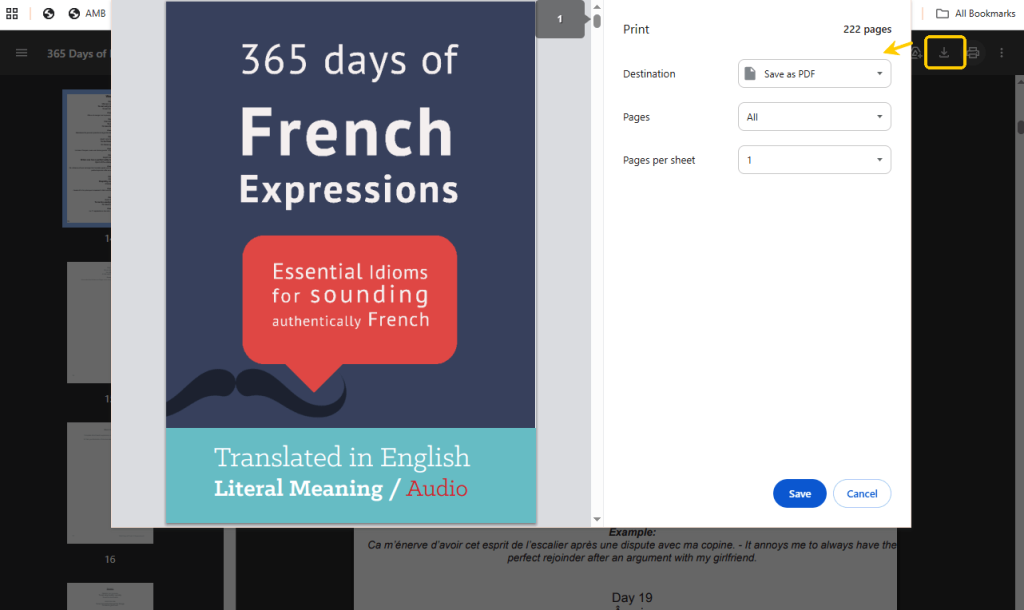Select page 16 thumbnail in sidebar
This screenshot has width=1024, height=610.
110,483
